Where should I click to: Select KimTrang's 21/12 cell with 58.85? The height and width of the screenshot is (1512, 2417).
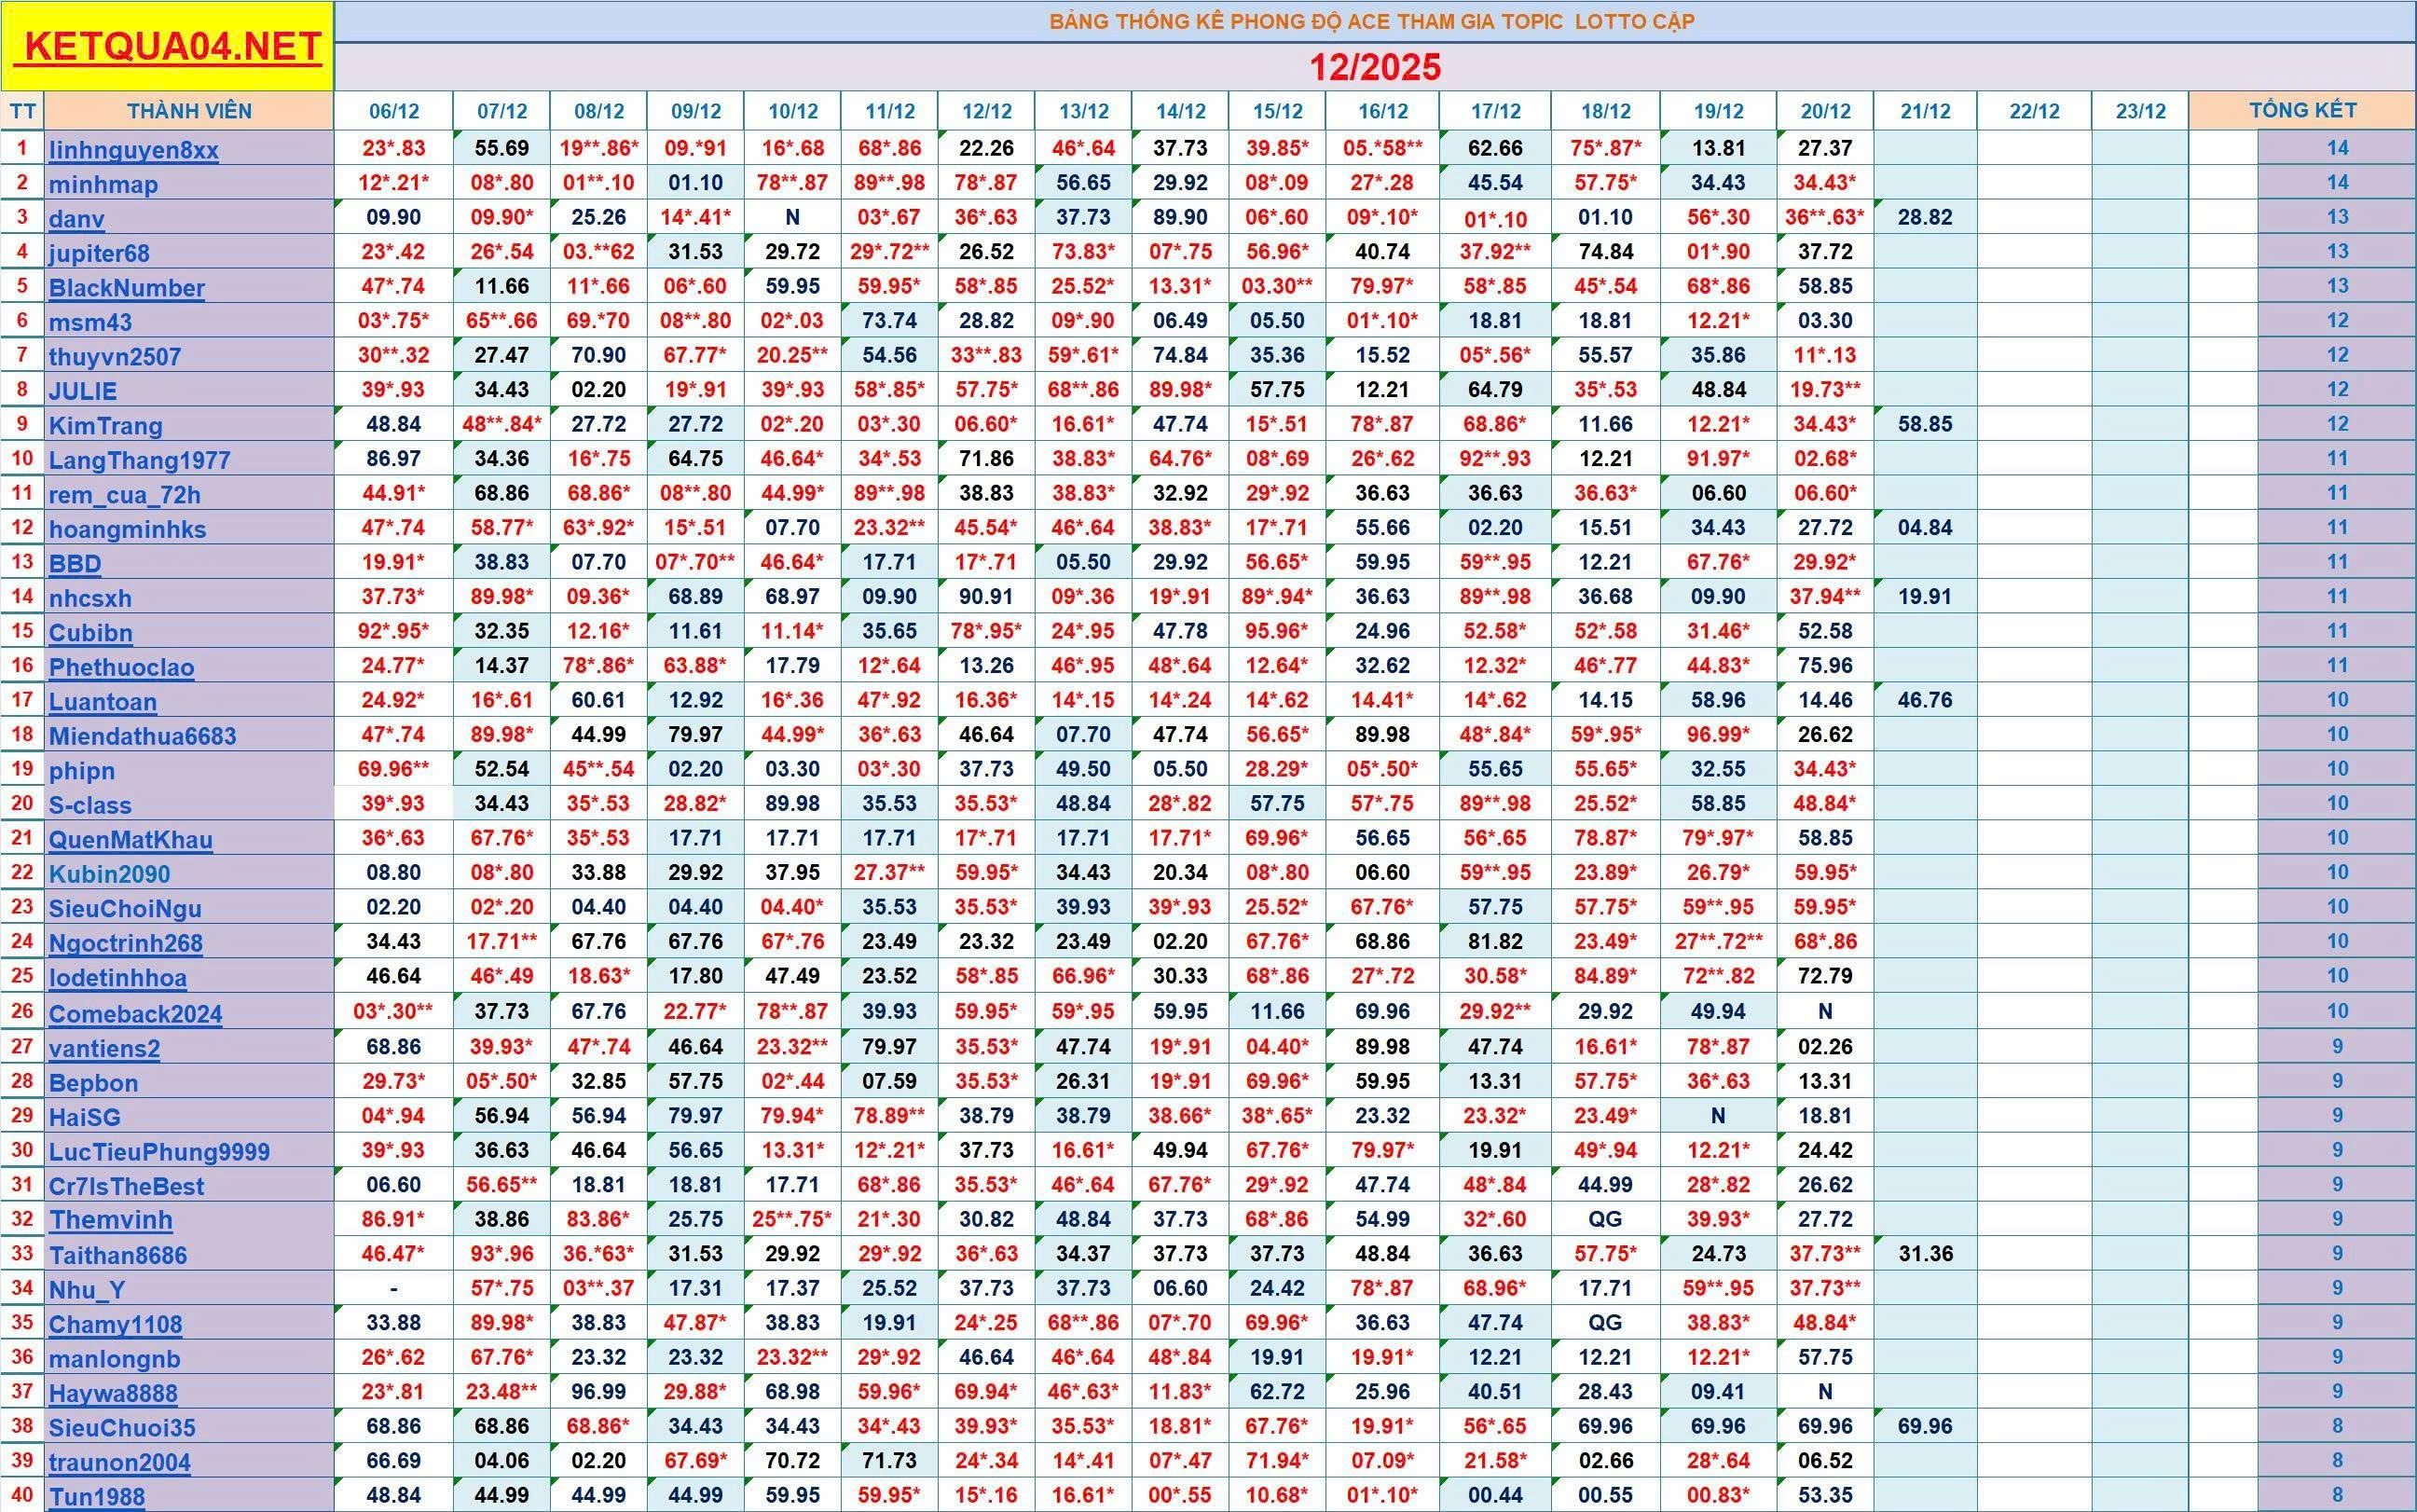click(1924, 424)
